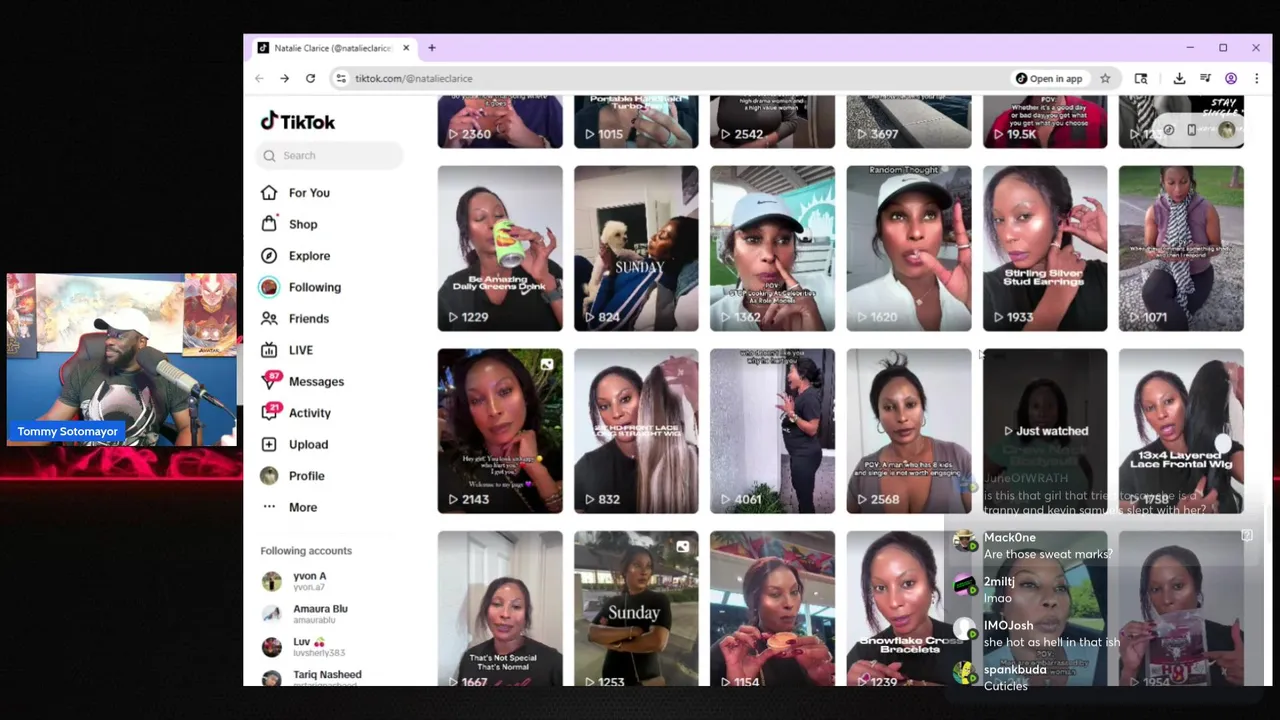
Task: Click the Profile avatar icon in sidebar
Action: pos(269,476)
